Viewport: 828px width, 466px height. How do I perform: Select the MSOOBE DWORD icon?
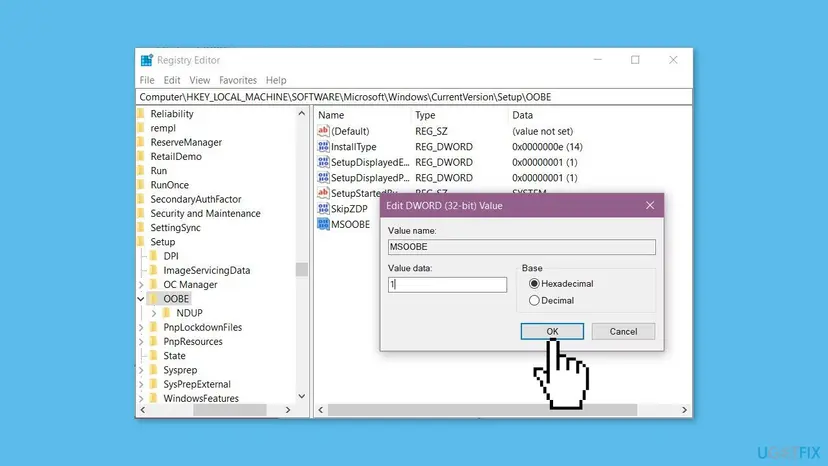[x=323, y=224]
